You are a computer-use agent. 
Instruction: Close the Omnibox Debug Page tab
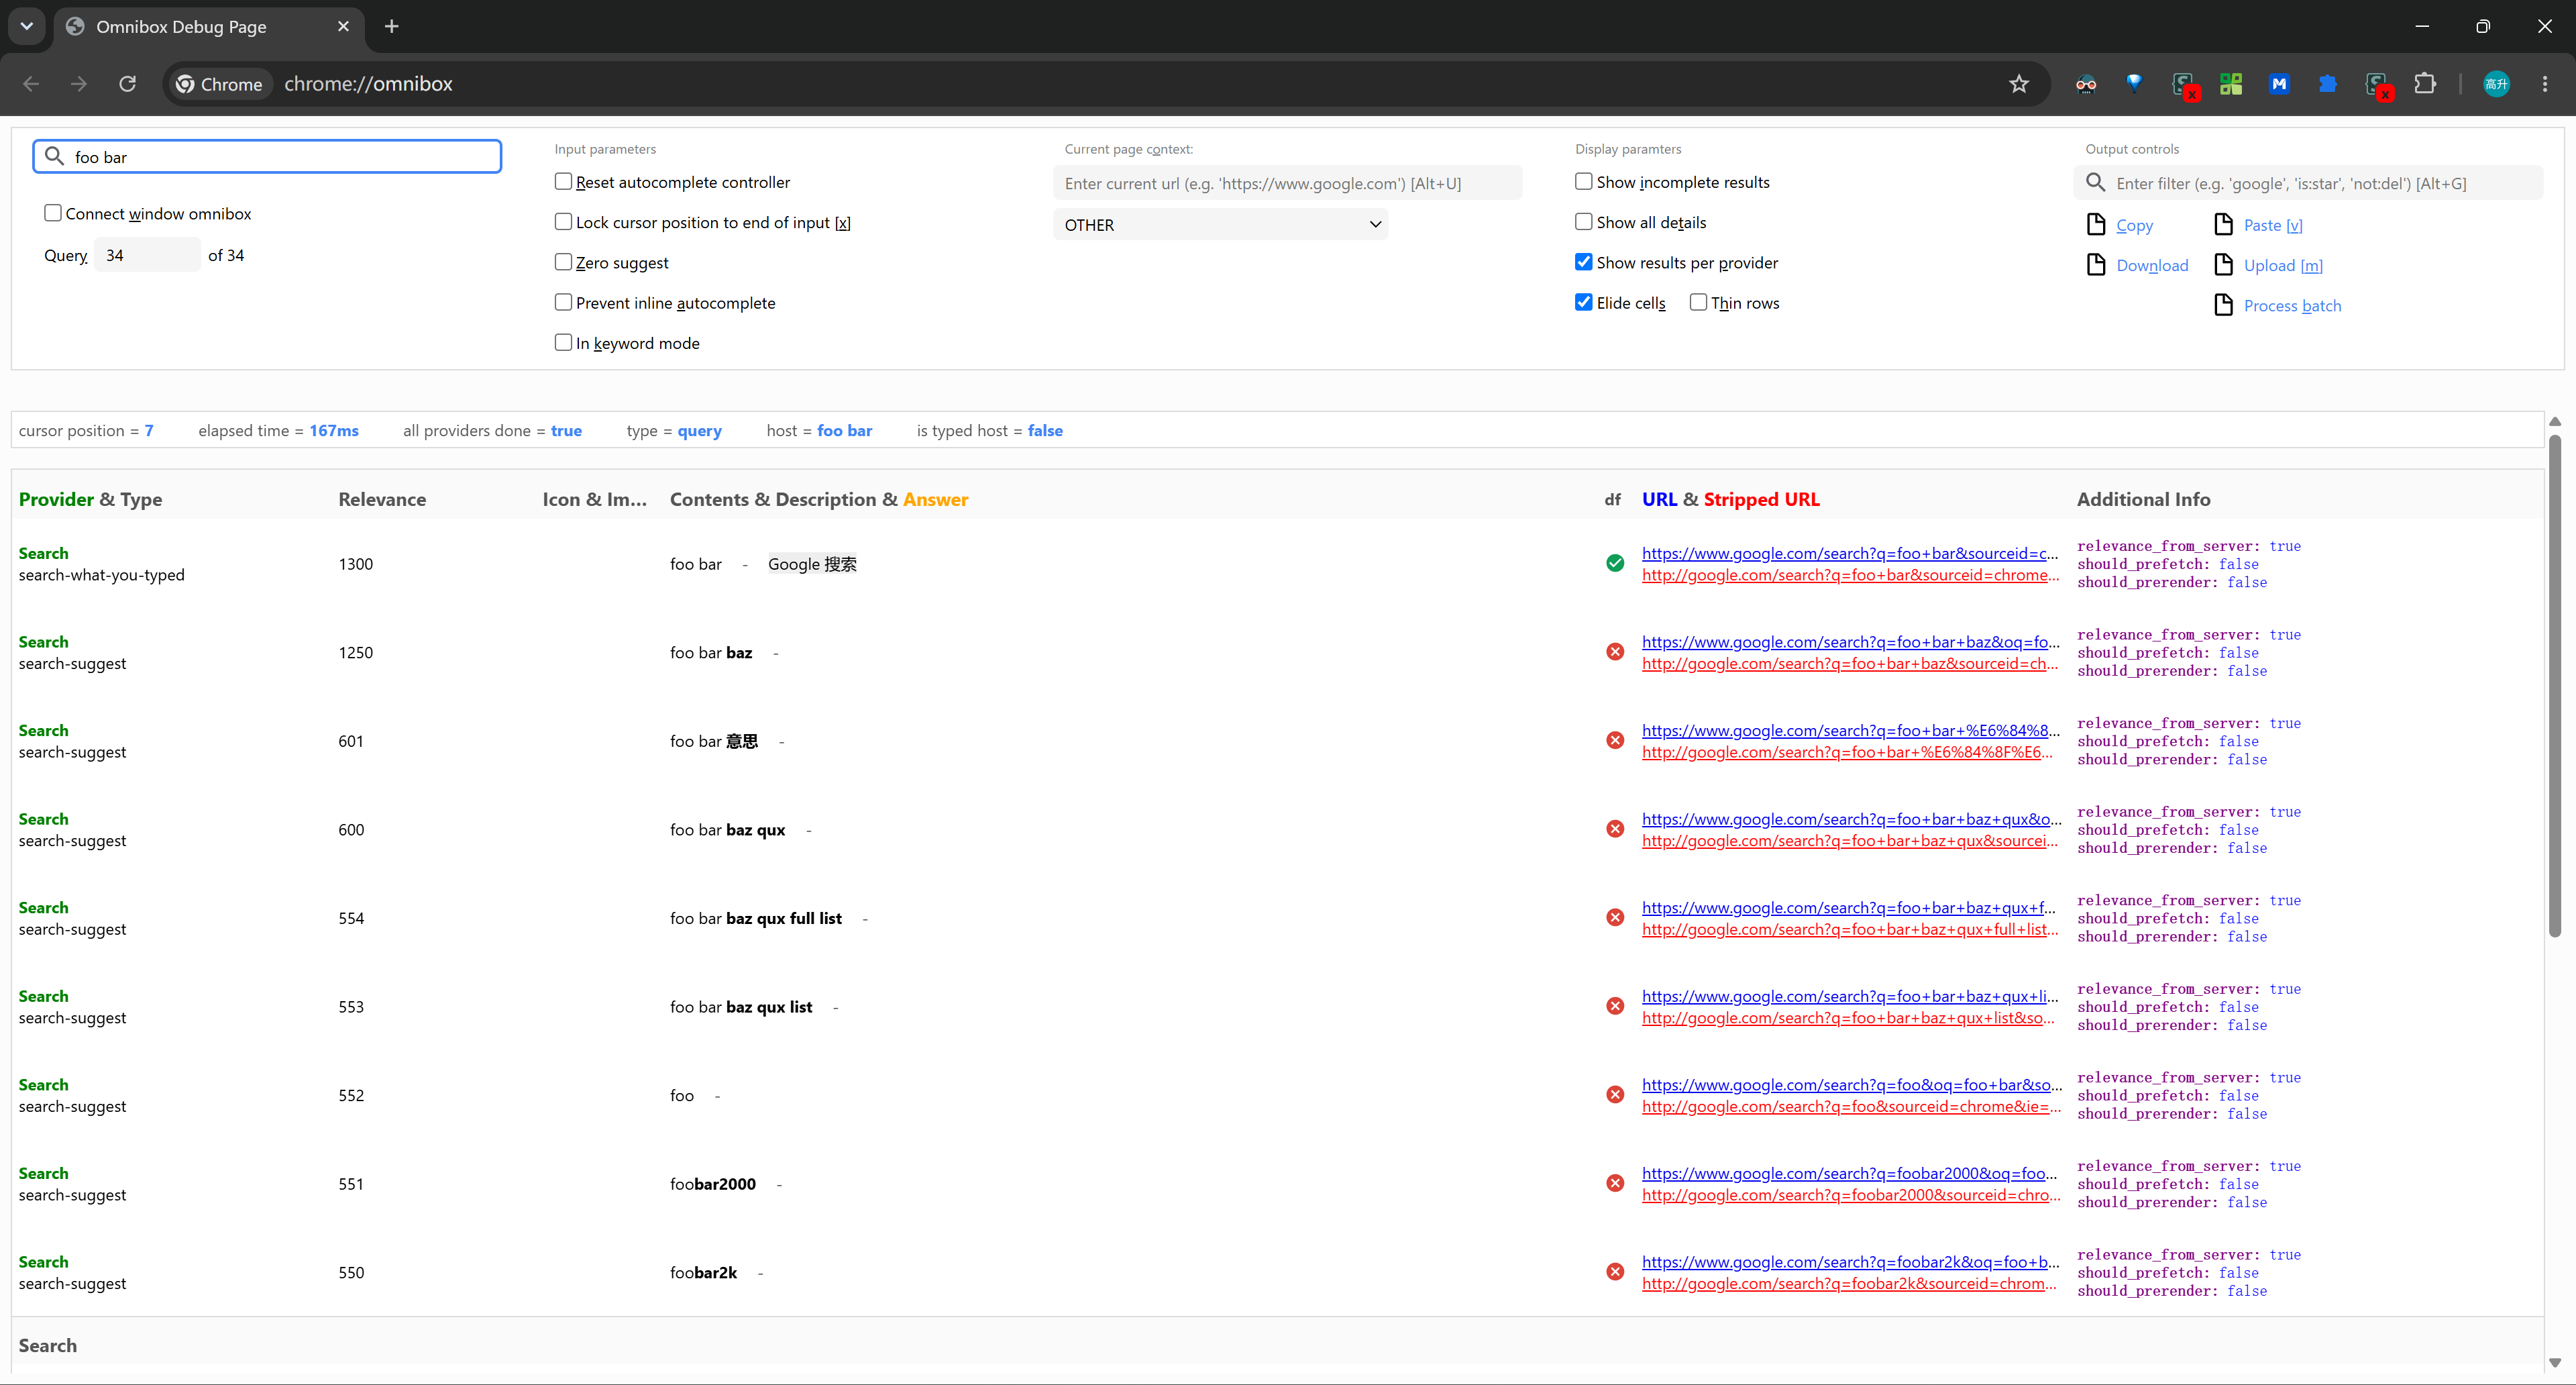tap(343, 27)
